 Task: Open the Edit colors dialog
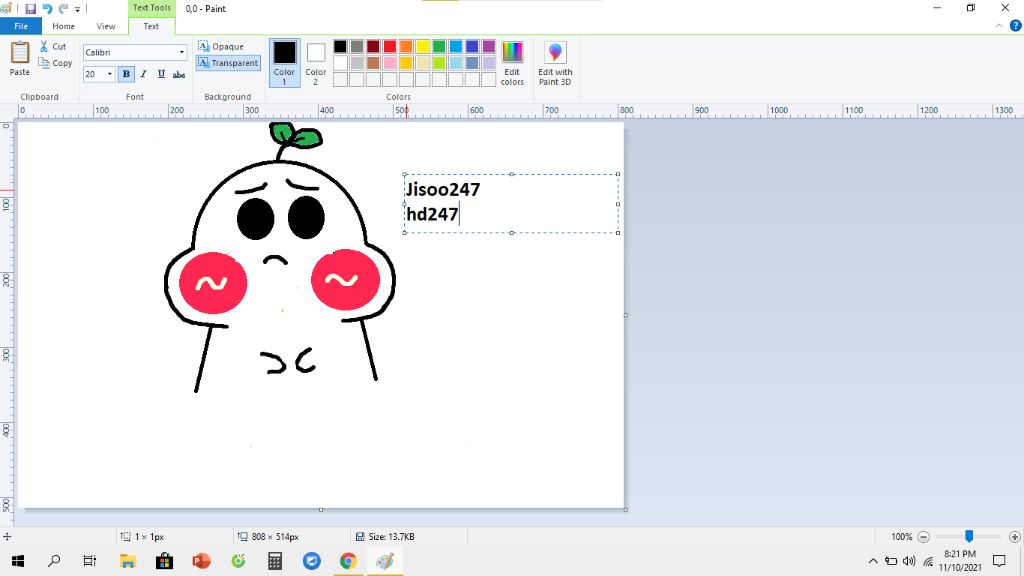tap(512, 63)
